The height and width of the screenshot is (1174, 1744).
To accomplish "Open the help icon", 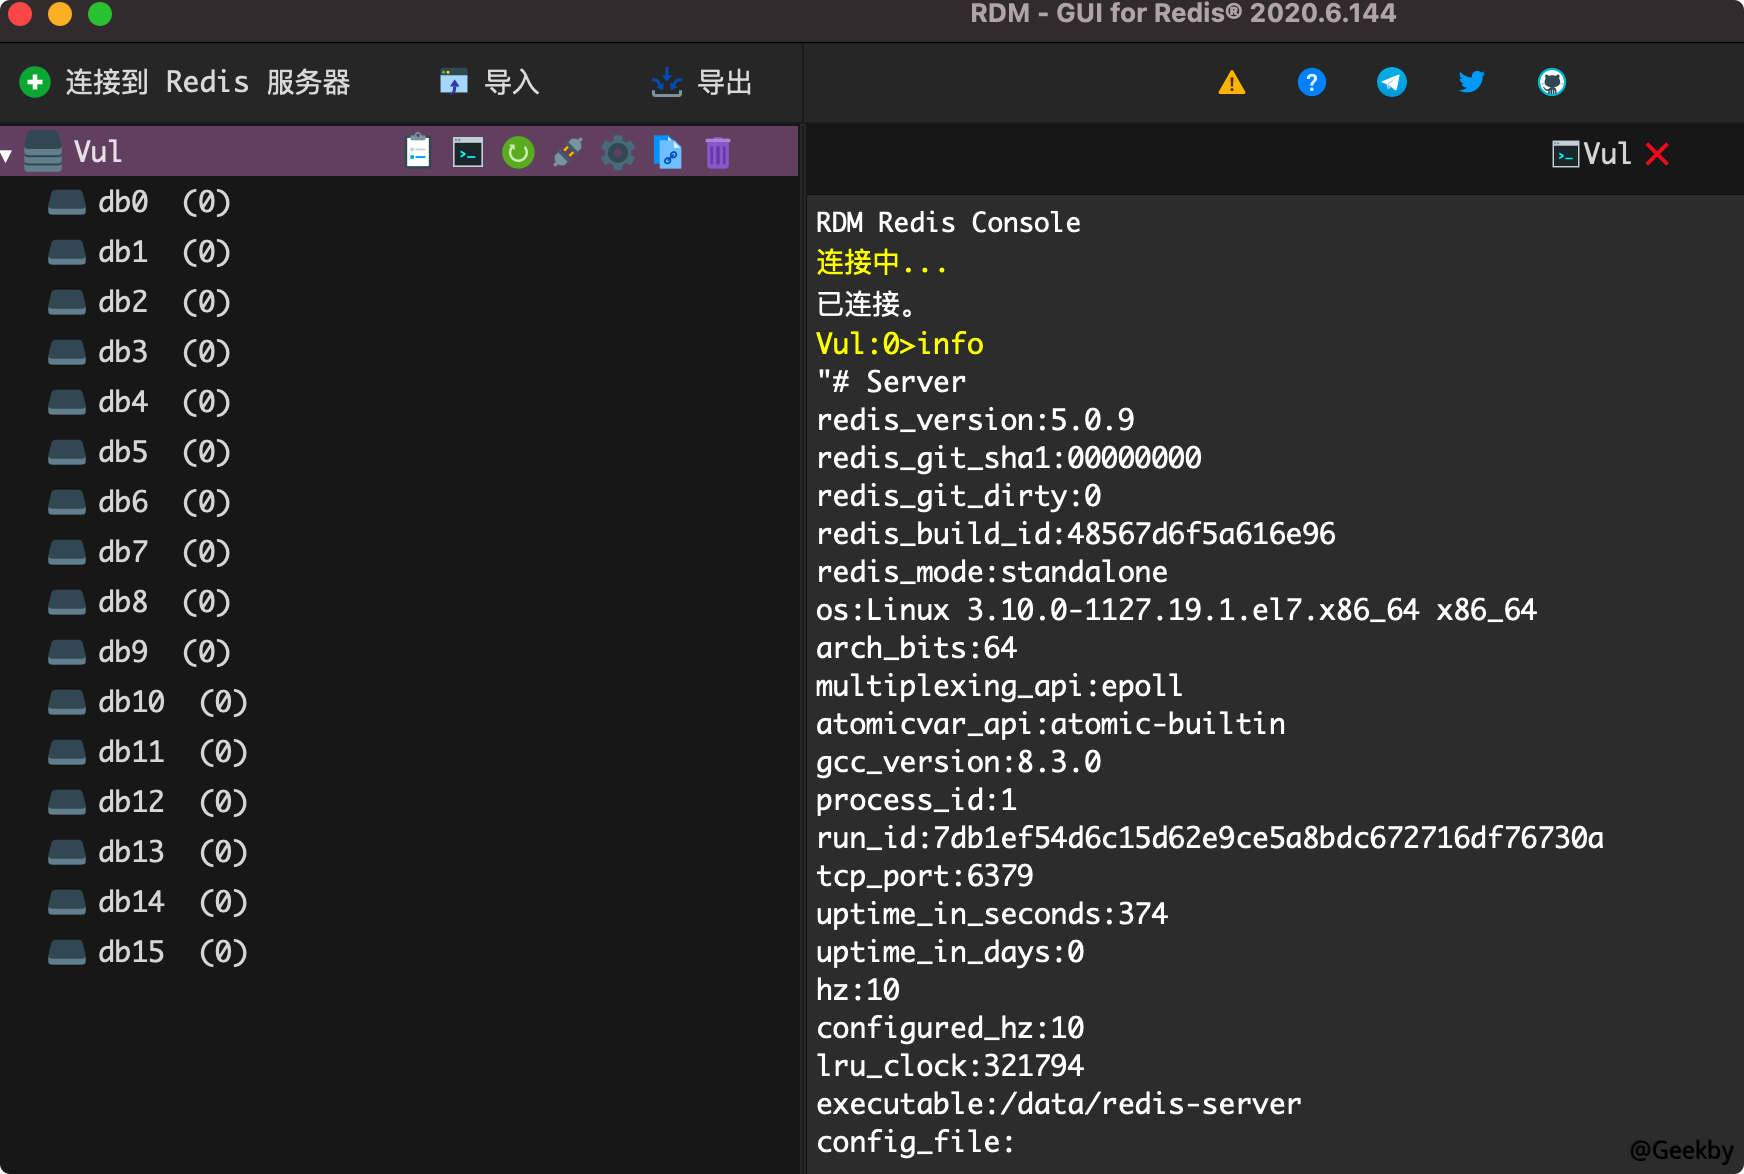I will (x=1312, y=82).
